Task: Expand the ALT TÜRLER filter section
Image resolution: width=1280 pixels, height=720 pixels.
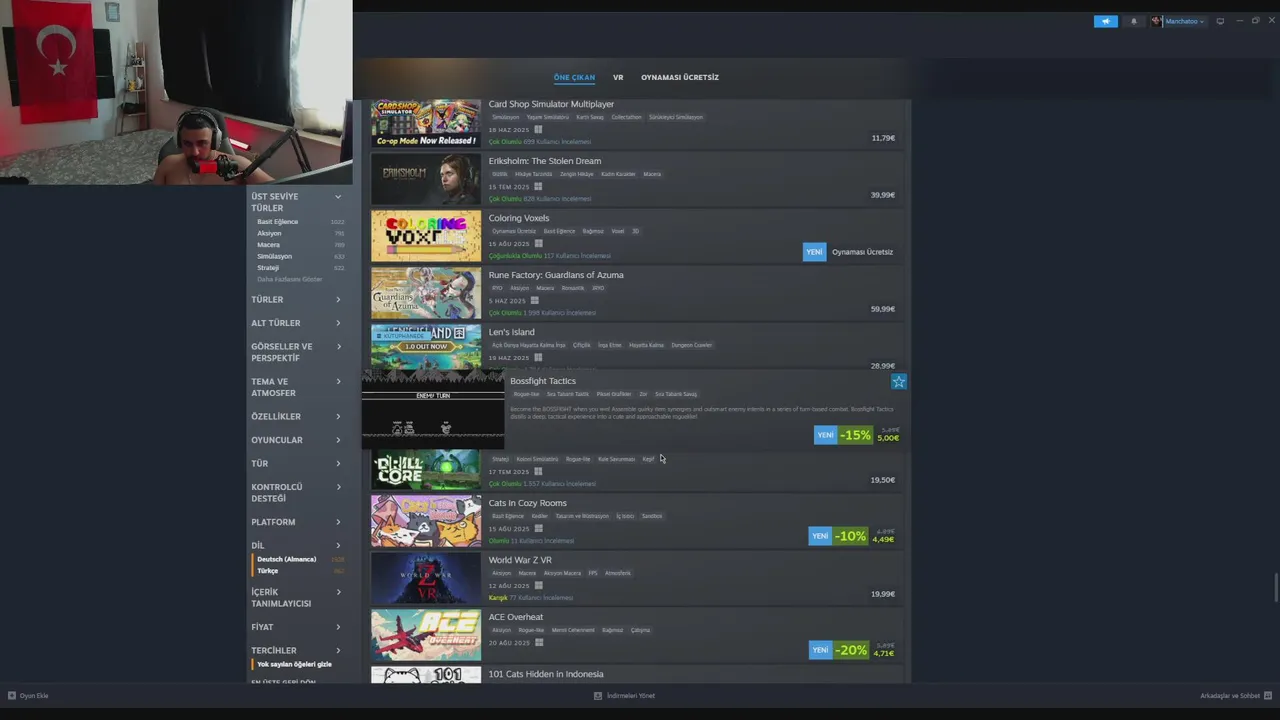Action: coord(296,323)
